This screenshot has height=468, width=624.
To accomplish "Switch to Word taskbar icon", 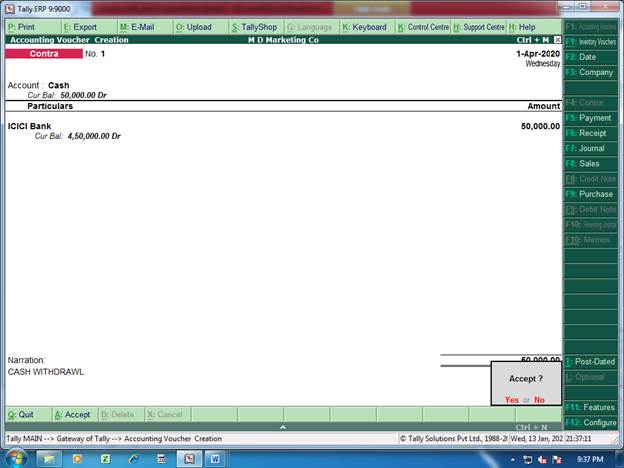I will point(215,459).
